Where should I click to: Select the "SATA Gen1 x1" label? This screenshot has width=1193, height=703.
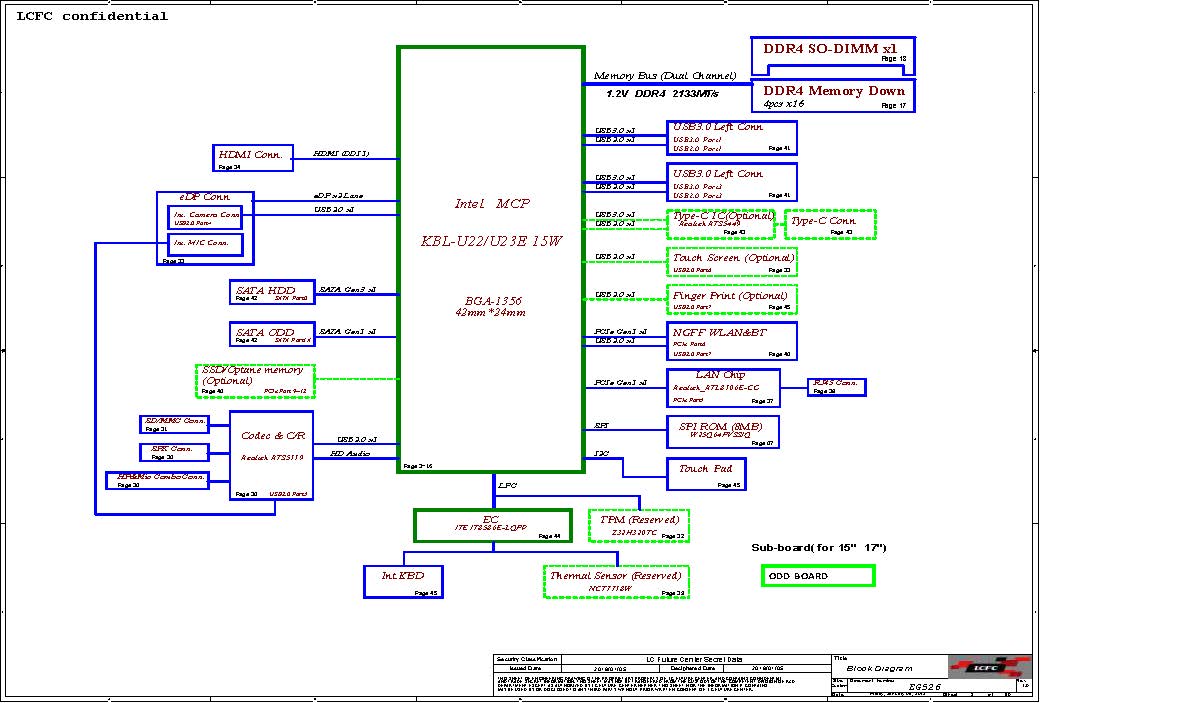pos(347,332)
